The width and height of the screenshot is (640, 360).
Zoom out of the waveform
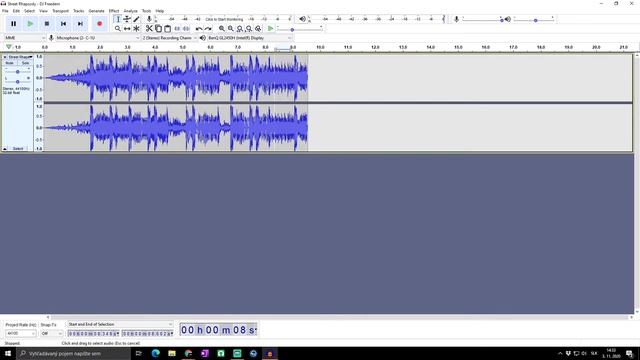(x=231, y=29)
